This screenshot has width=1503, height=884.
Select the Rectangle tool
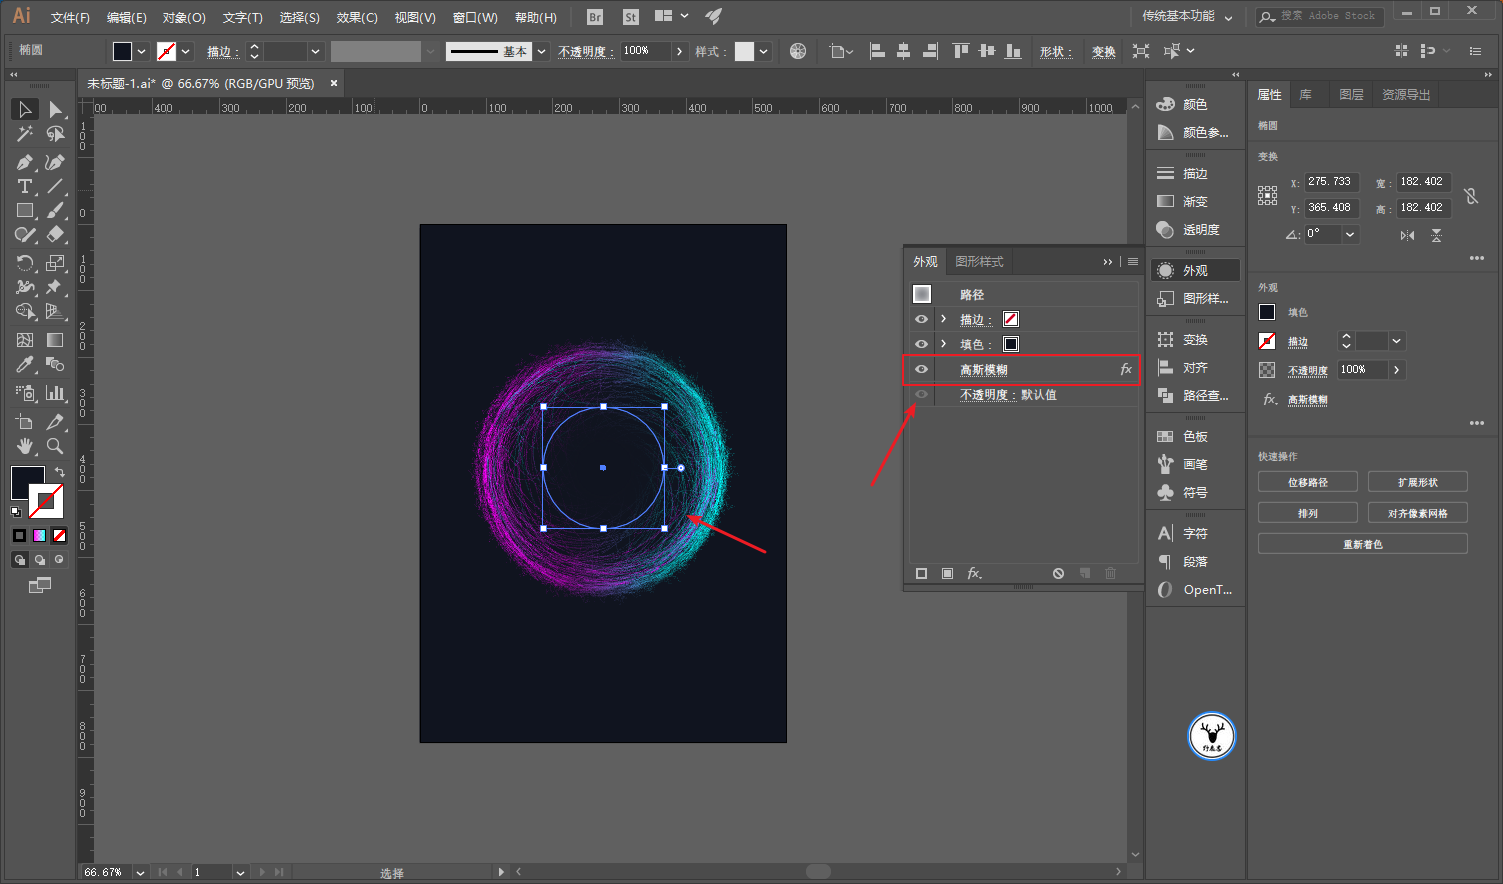pyautogui.click(x=25, y=210)
